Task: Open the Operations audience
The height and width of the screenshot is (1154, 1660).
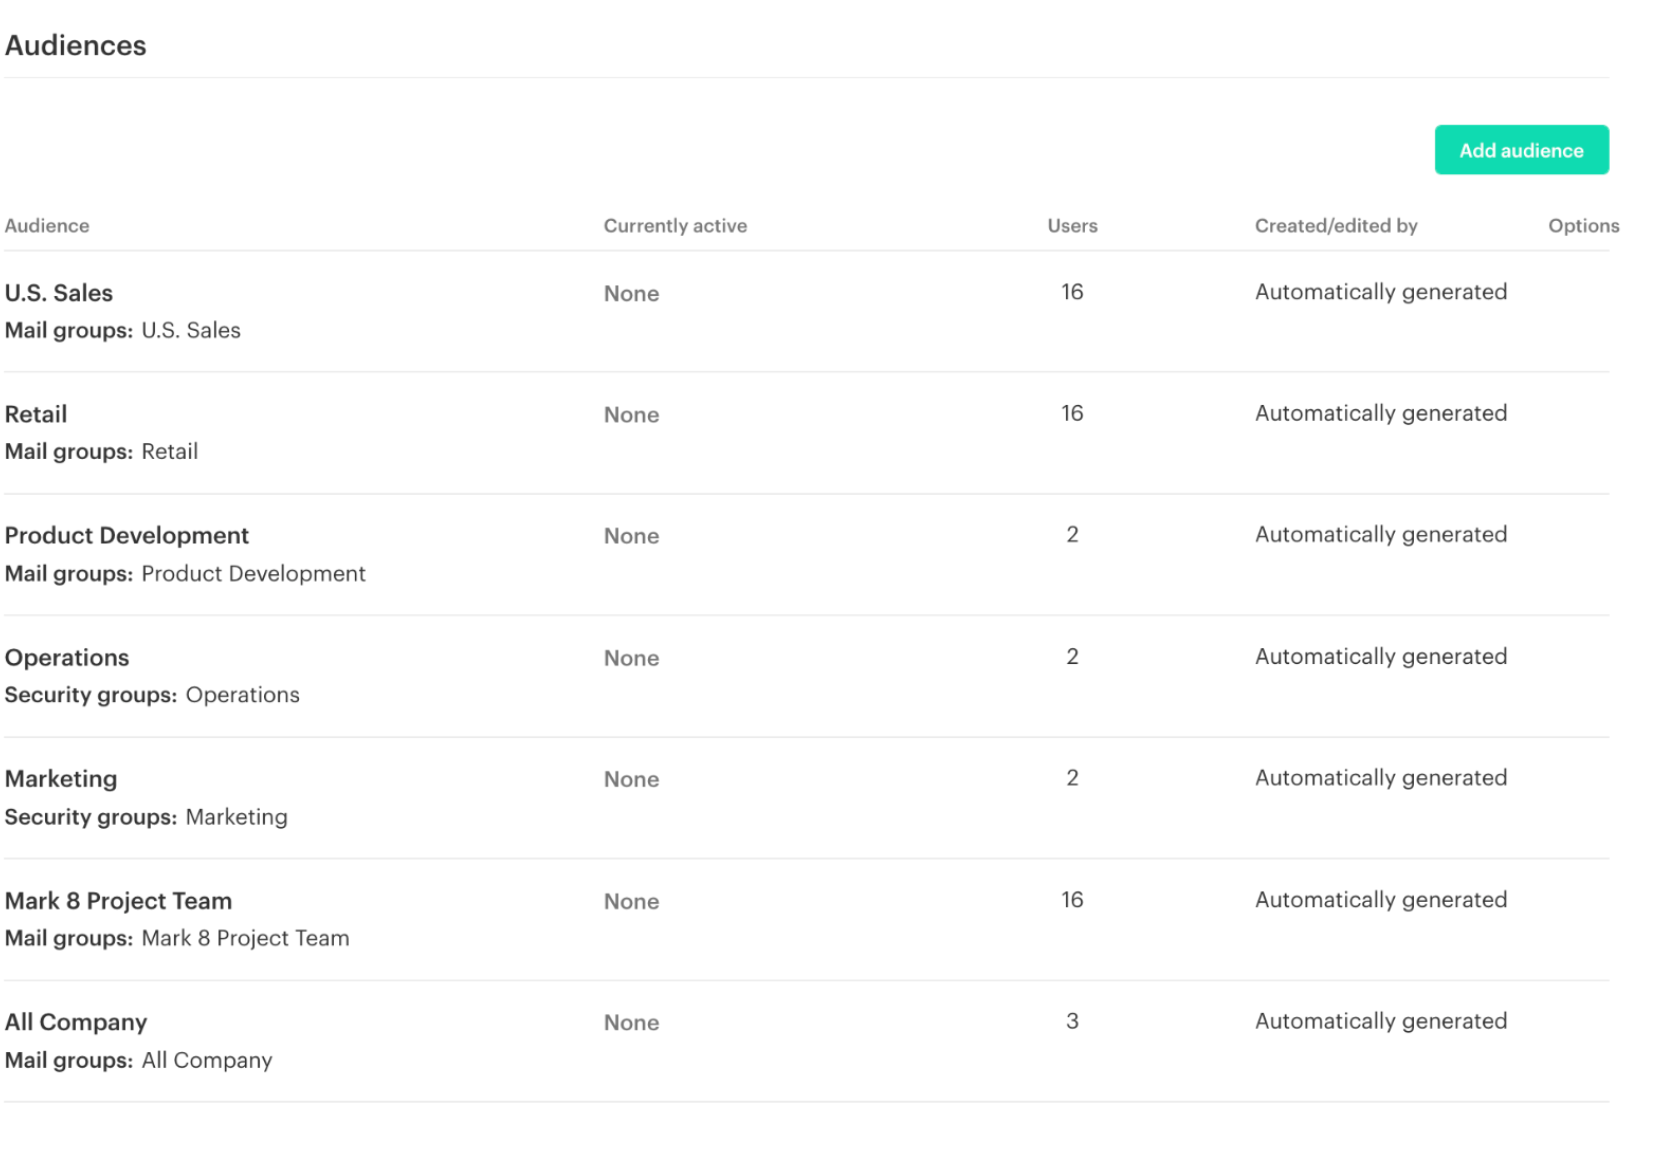Action: coord(66,657)
